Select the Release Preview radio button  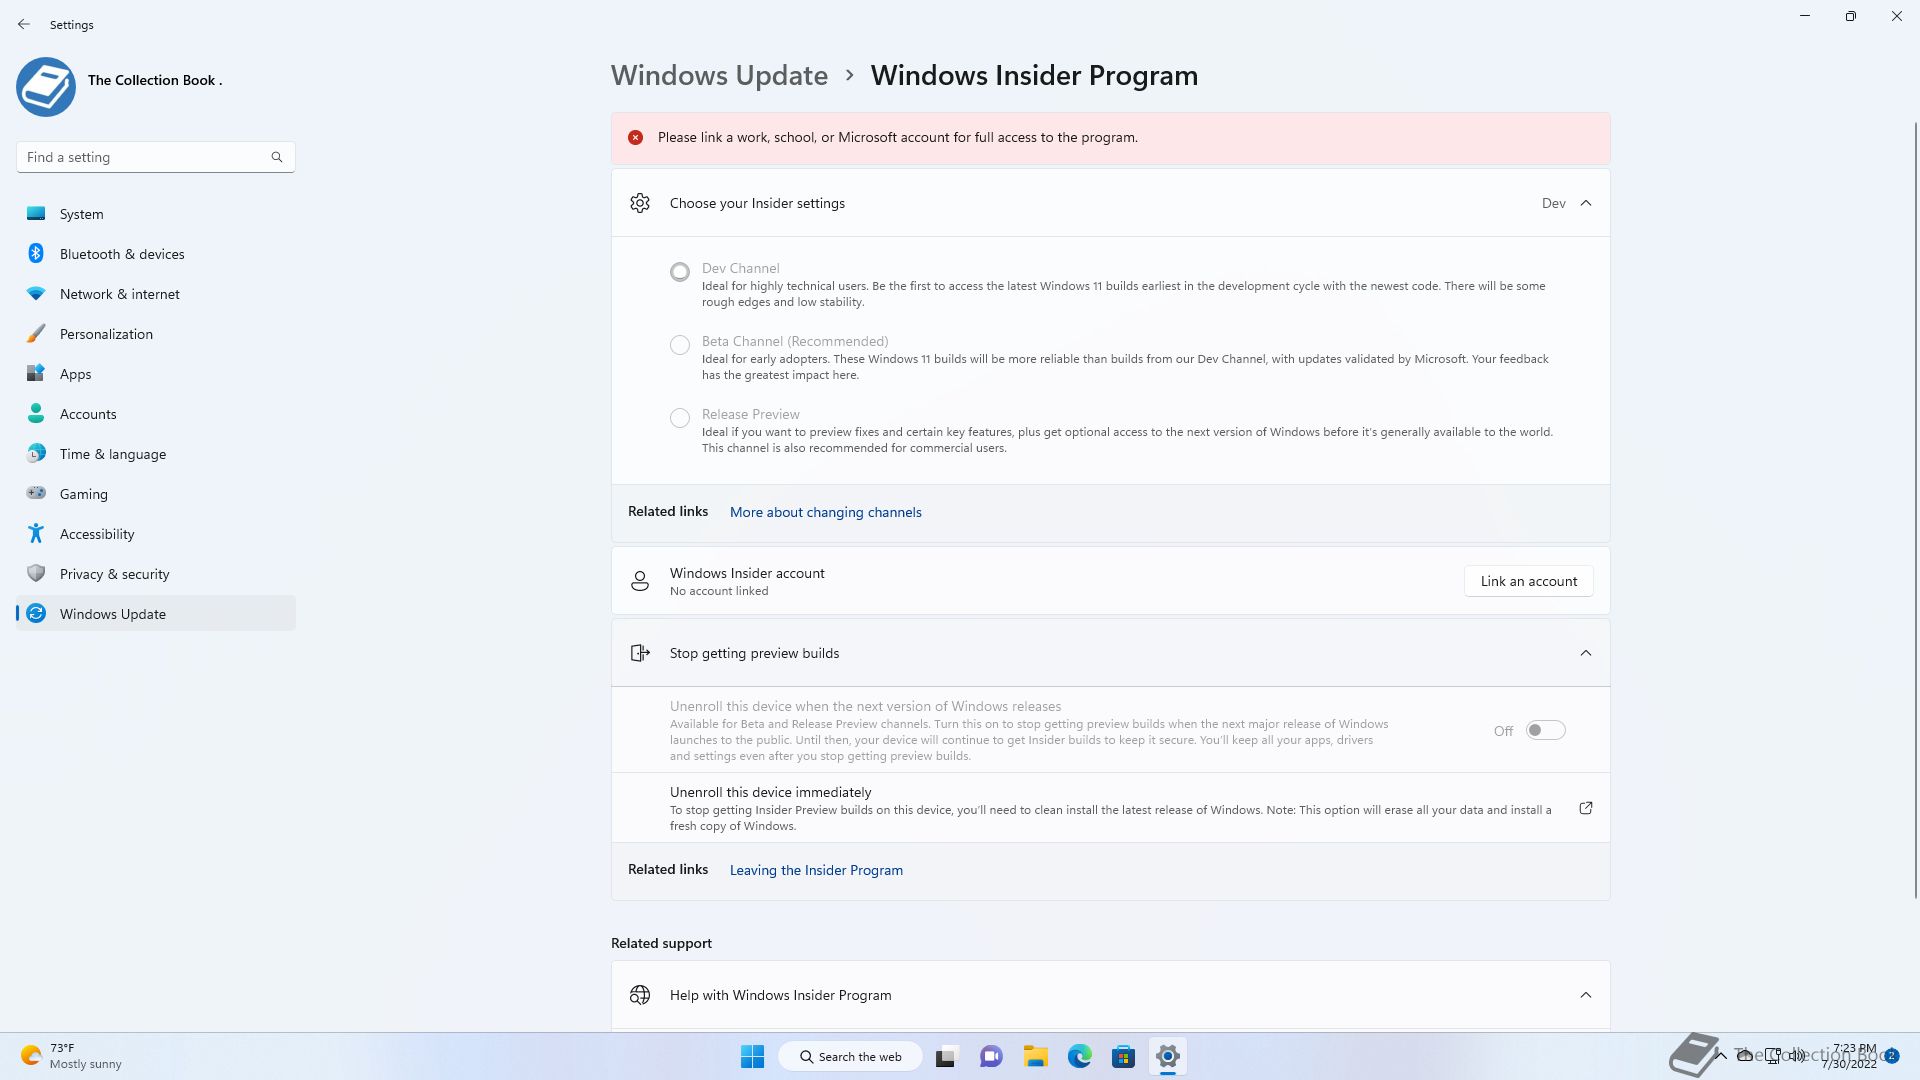[680, 418]
